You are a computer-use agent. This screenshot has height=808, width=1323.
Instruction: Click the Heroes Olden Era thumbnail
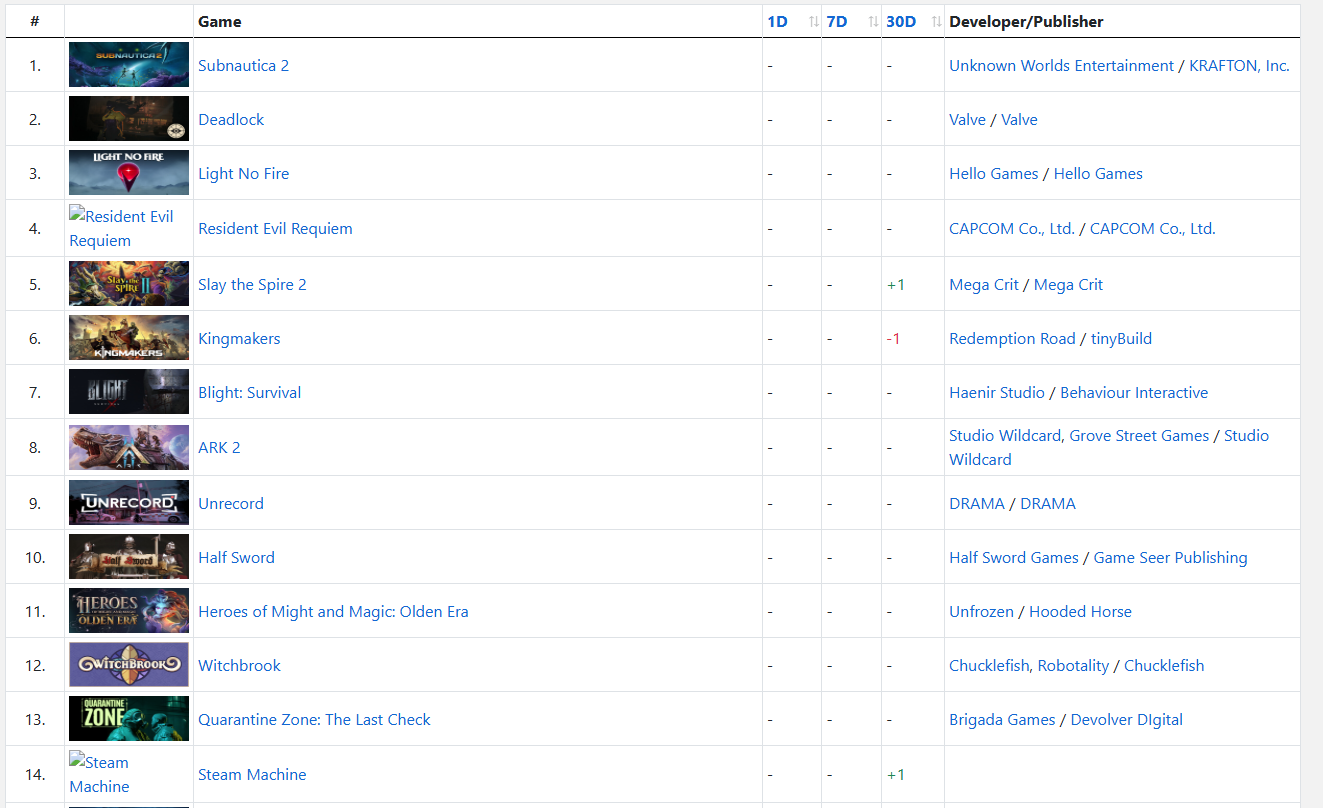[129, 611]
